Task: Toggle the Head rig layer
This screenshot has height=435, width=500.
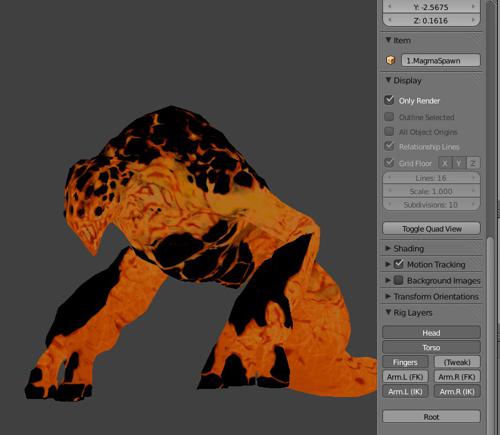Action: coord(431,333)
